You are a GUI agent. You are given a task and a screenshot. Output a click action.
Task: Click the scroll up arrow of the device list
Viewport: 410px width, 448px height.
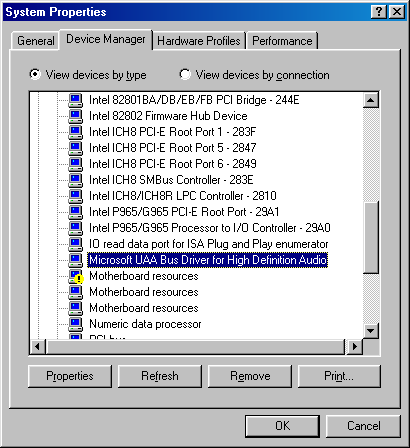coord(371,100)
